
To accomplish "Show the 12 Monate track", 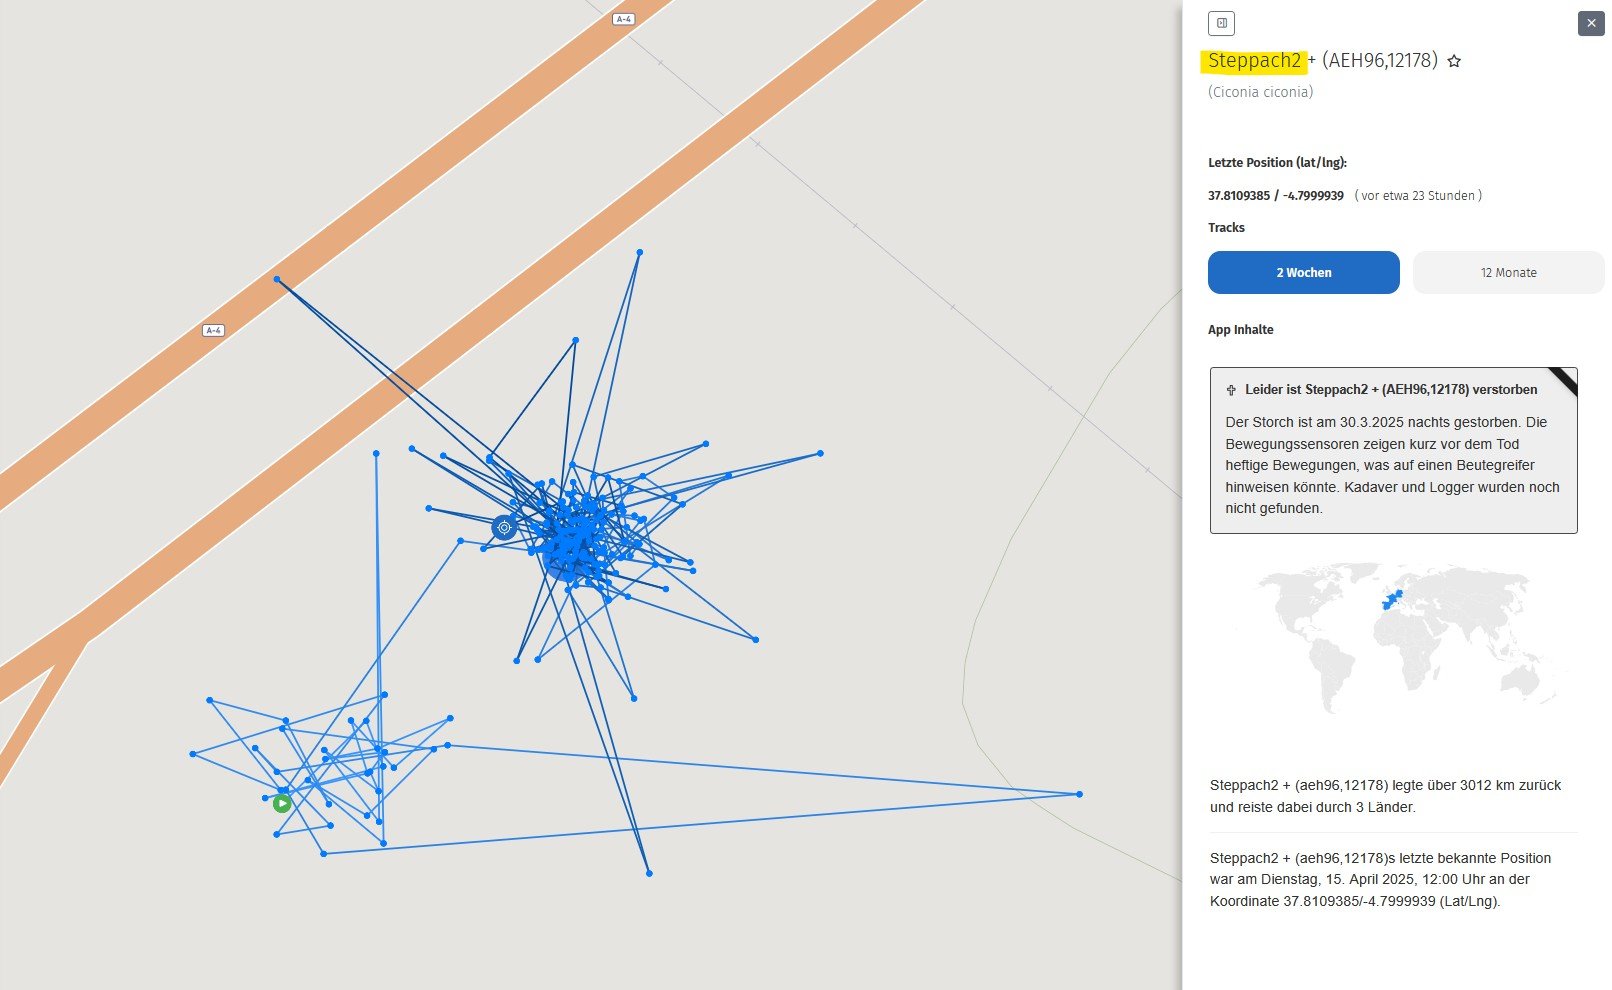I will tap(1508, 272).
